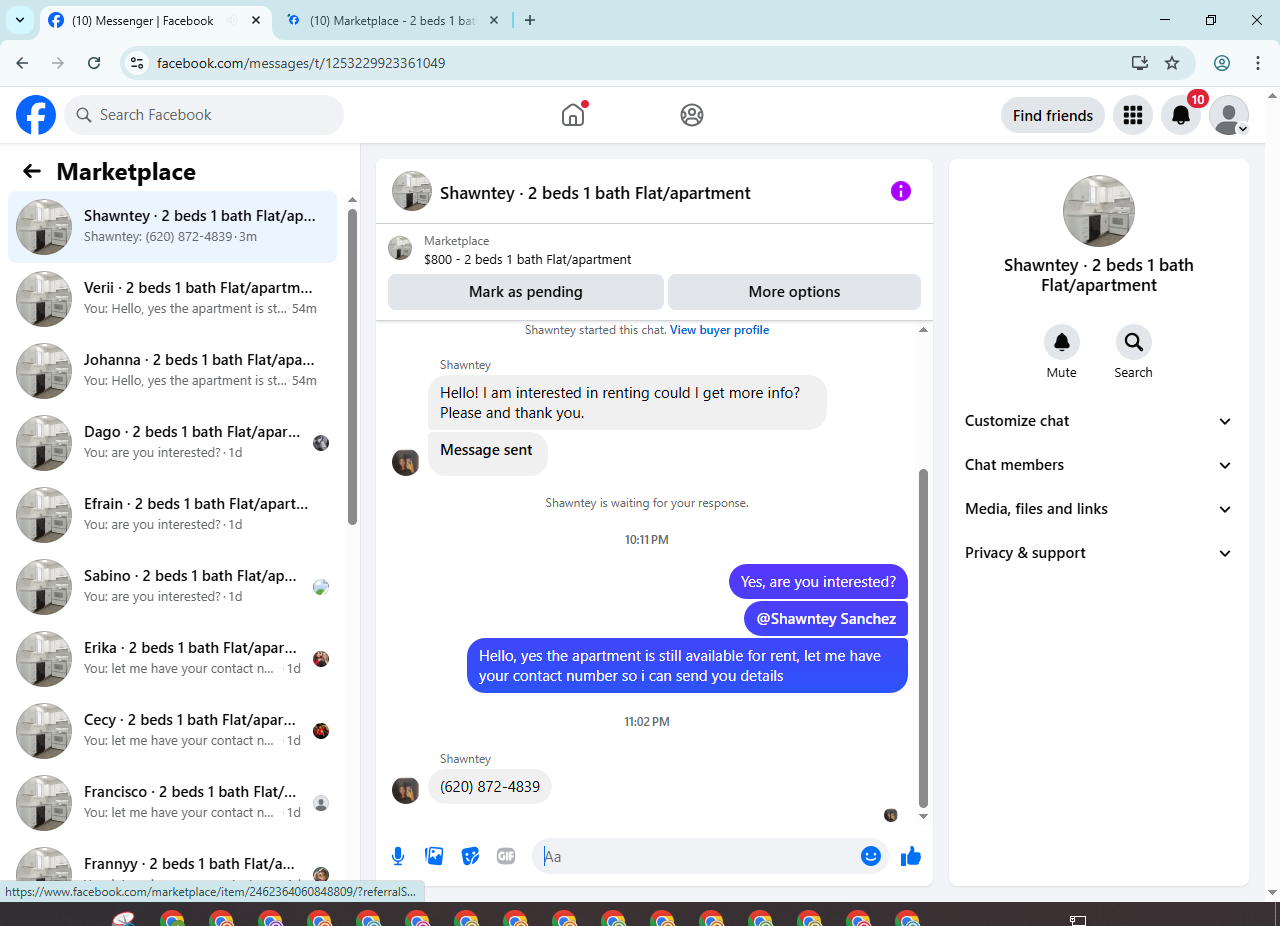Click Shawntey's avatar beside the phone number message
This screenshot has height=926, width=1280.
[406, 790]
